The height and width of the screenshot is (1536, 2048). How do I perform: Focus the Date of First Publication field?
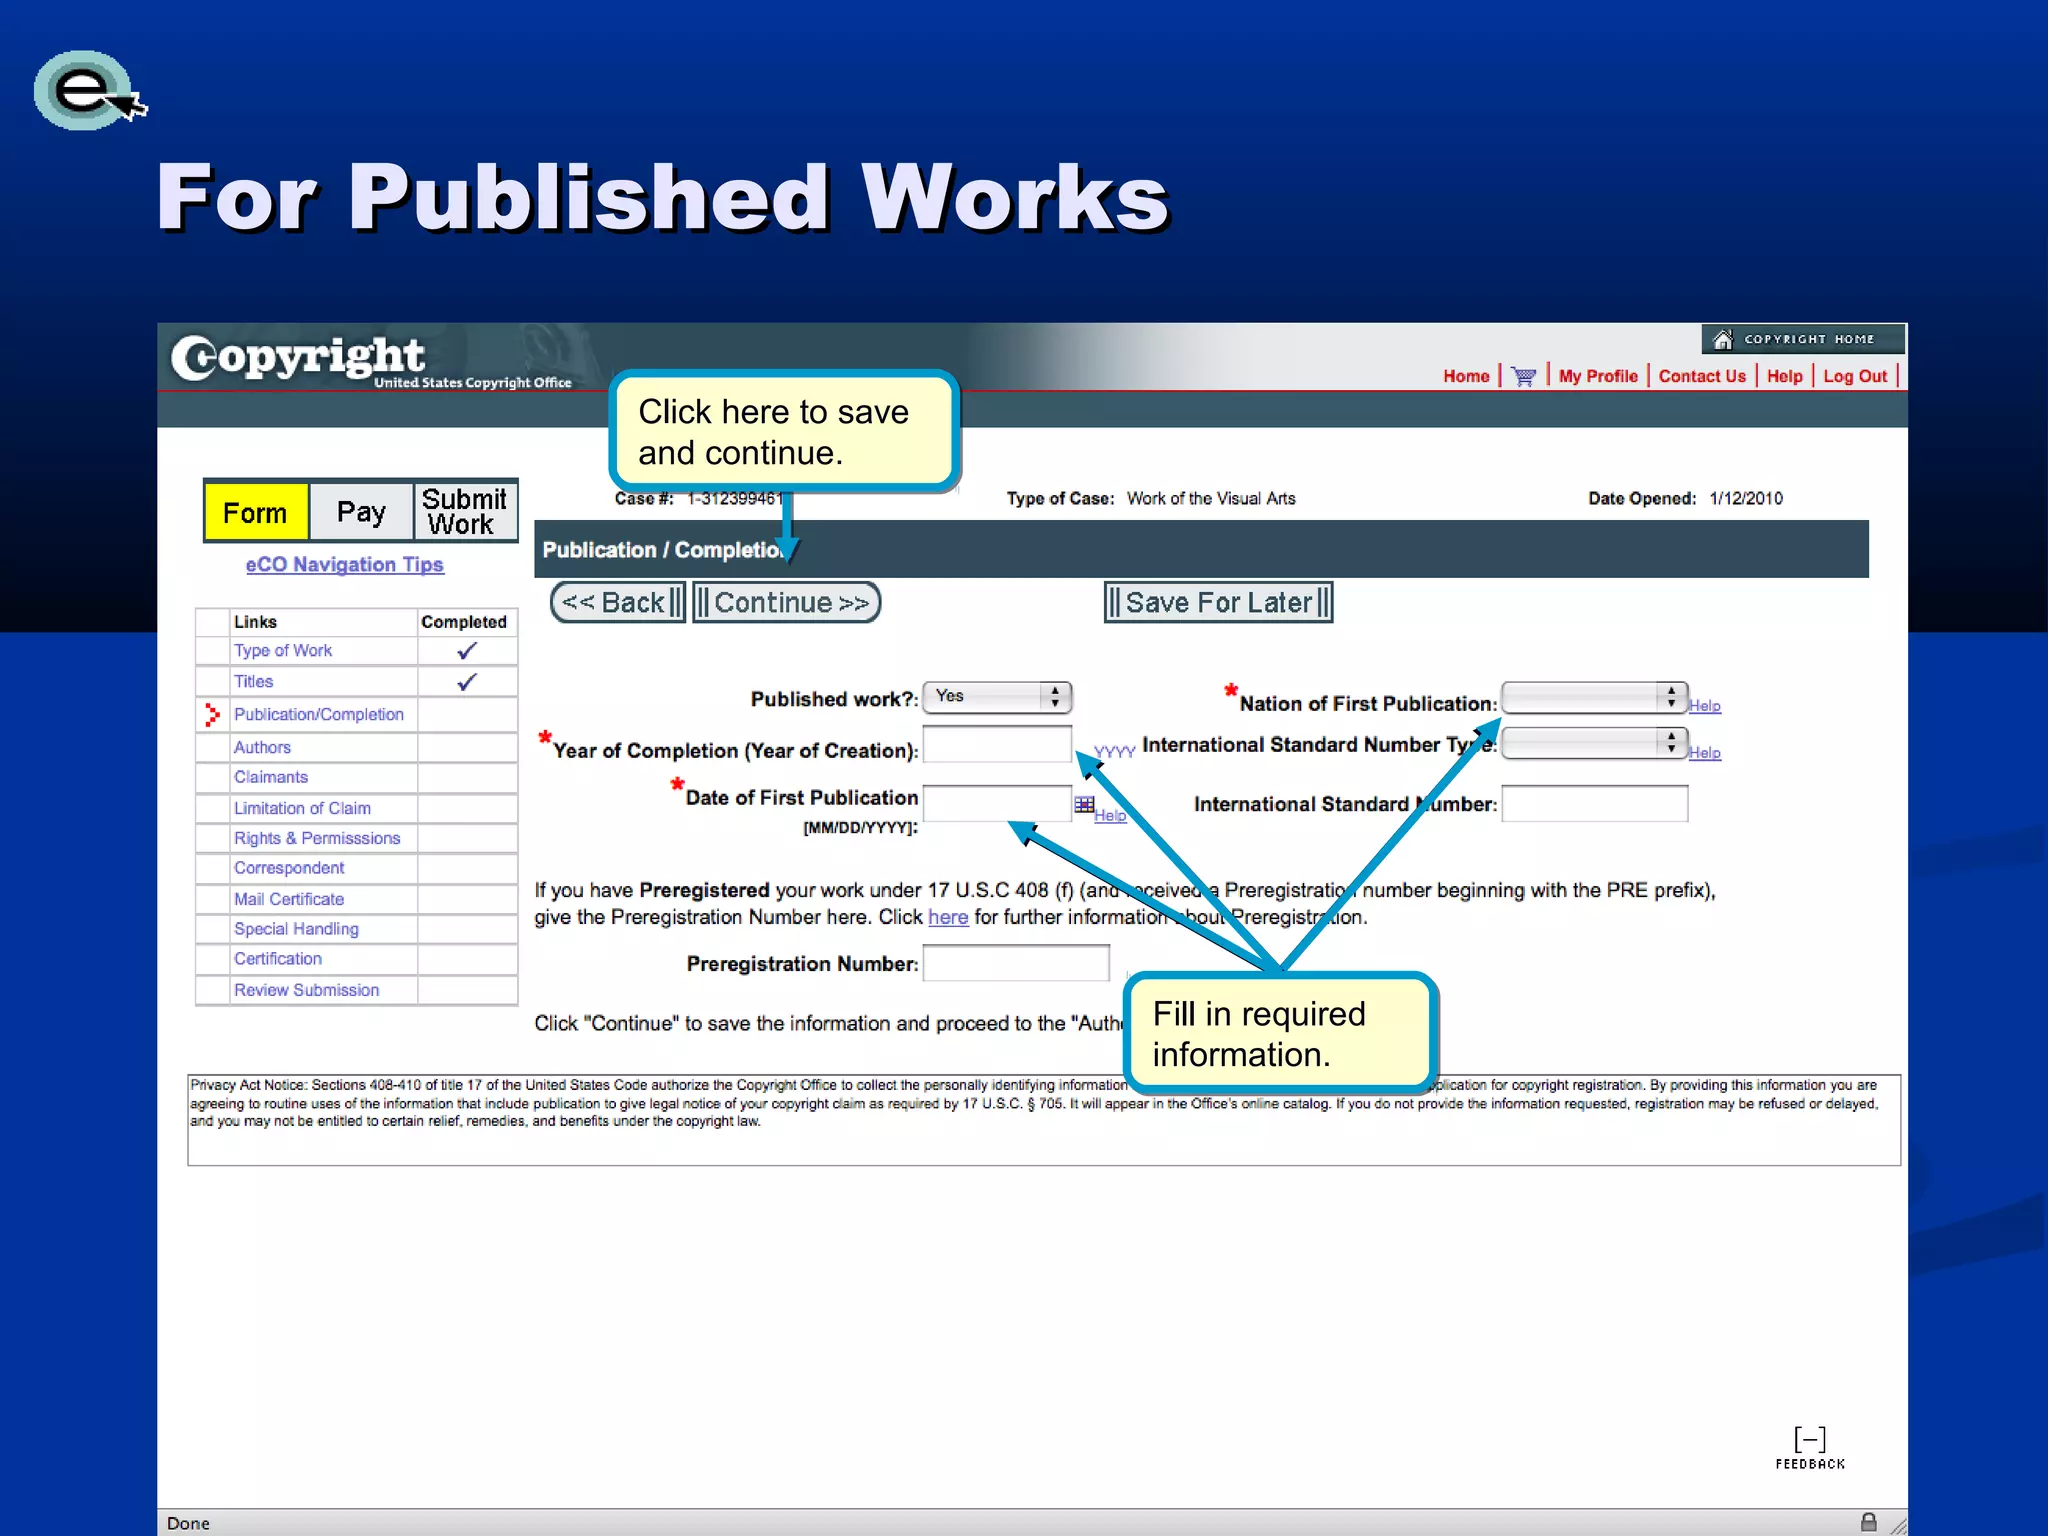pyautogui.click(x=997, y=803)
